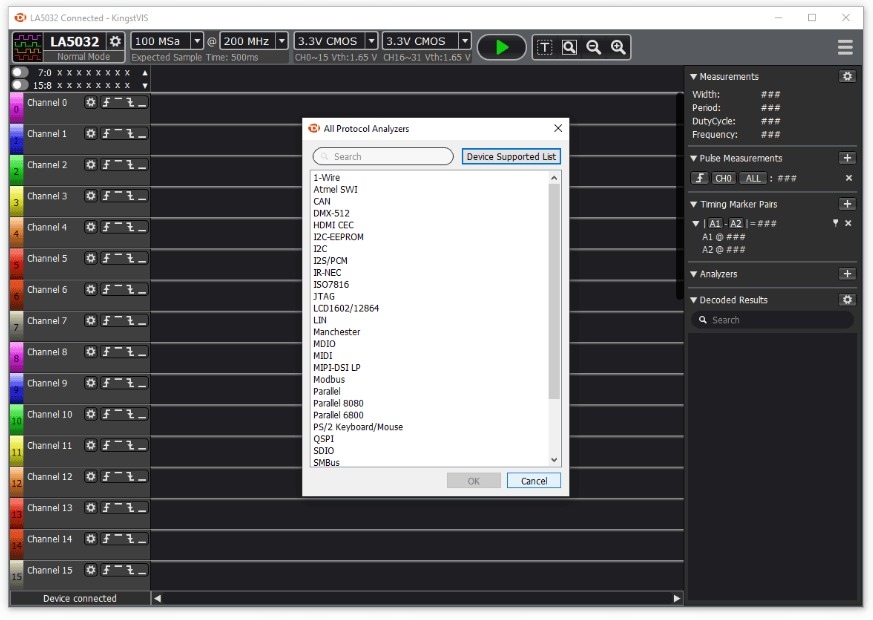Select JTAG protocol analyzer
This screenshot has width=873, height=620.
pos(324,296)
